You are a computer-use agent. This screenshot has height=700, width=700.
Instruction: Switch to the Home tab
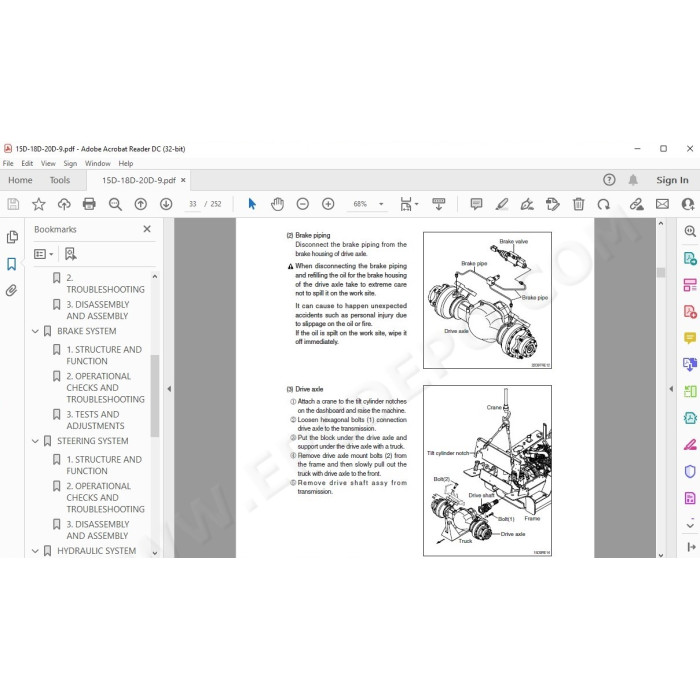[x=20, y=180]
